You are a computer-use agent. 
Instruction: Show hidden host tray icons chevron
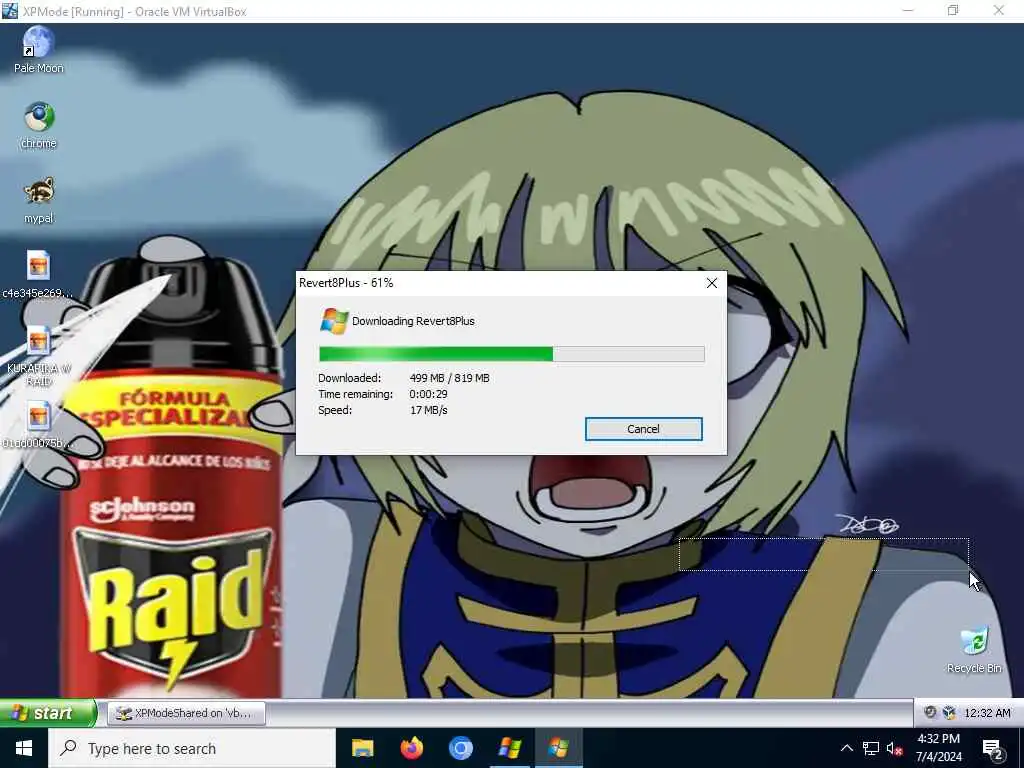[846, 748]
